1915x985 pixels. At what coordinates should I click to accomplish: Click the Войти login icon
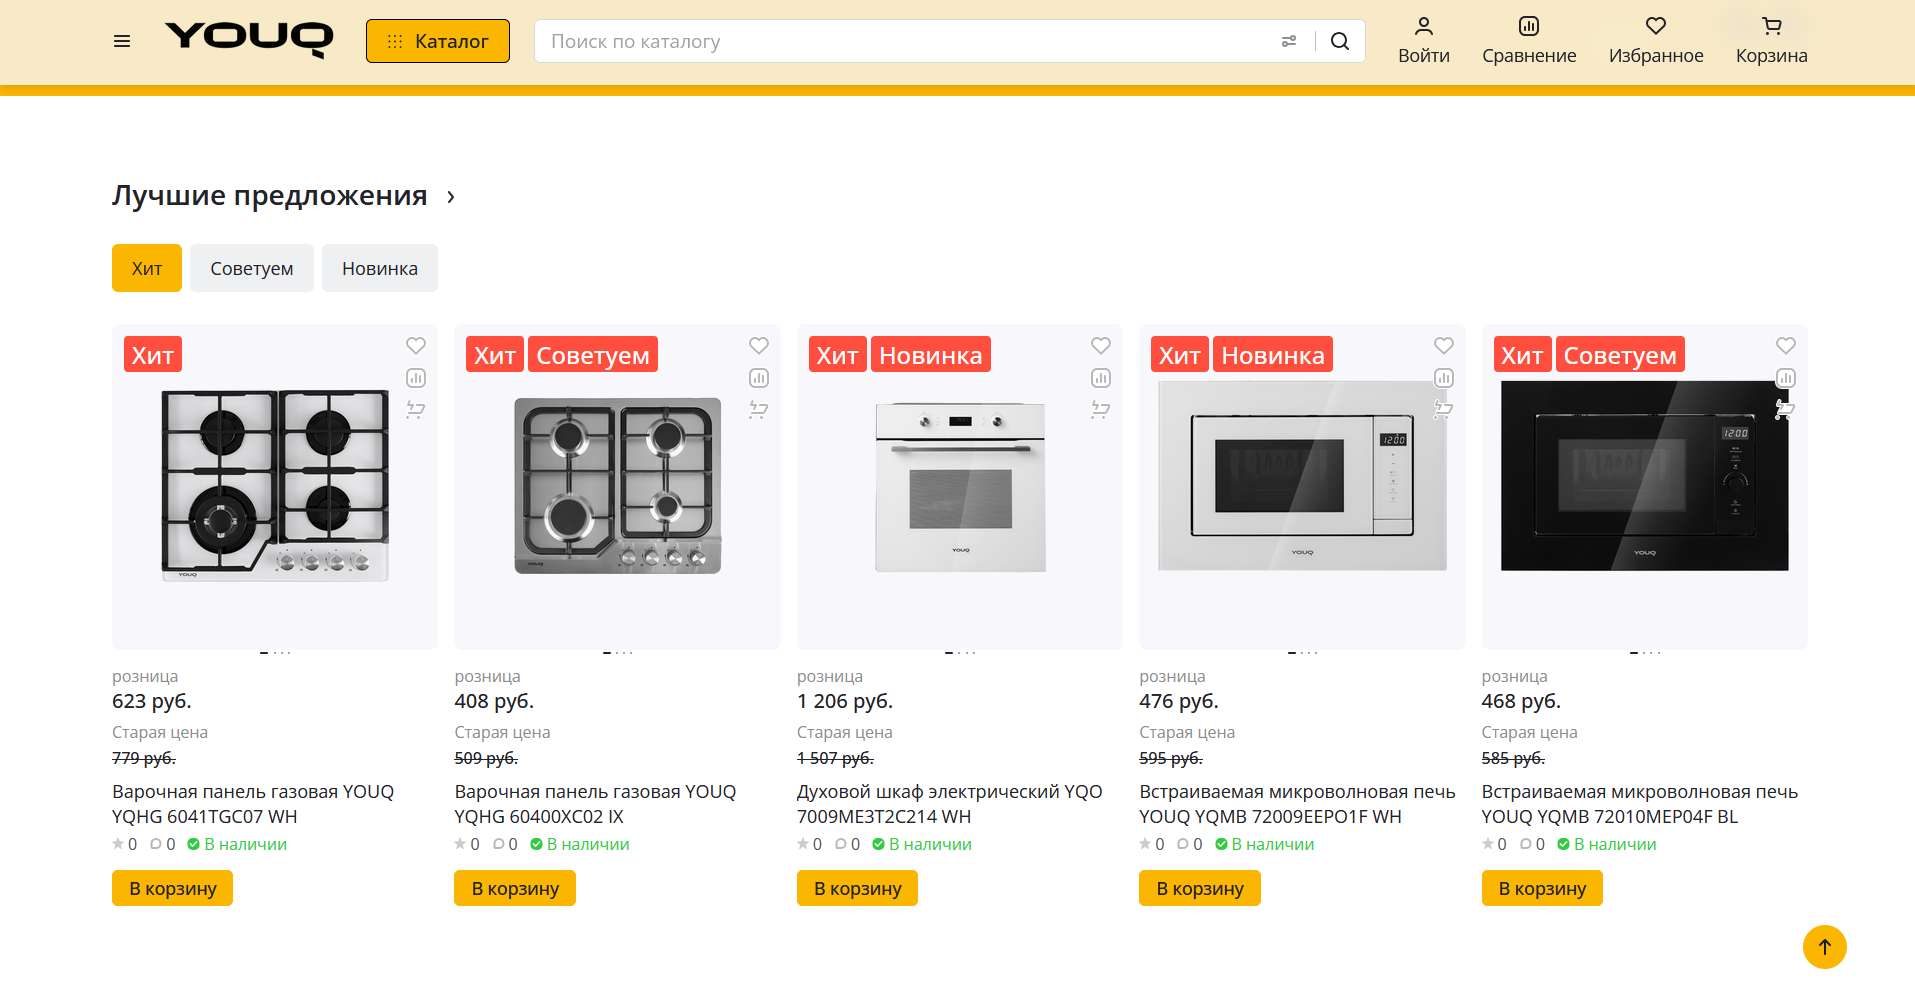click(1423, 41)
